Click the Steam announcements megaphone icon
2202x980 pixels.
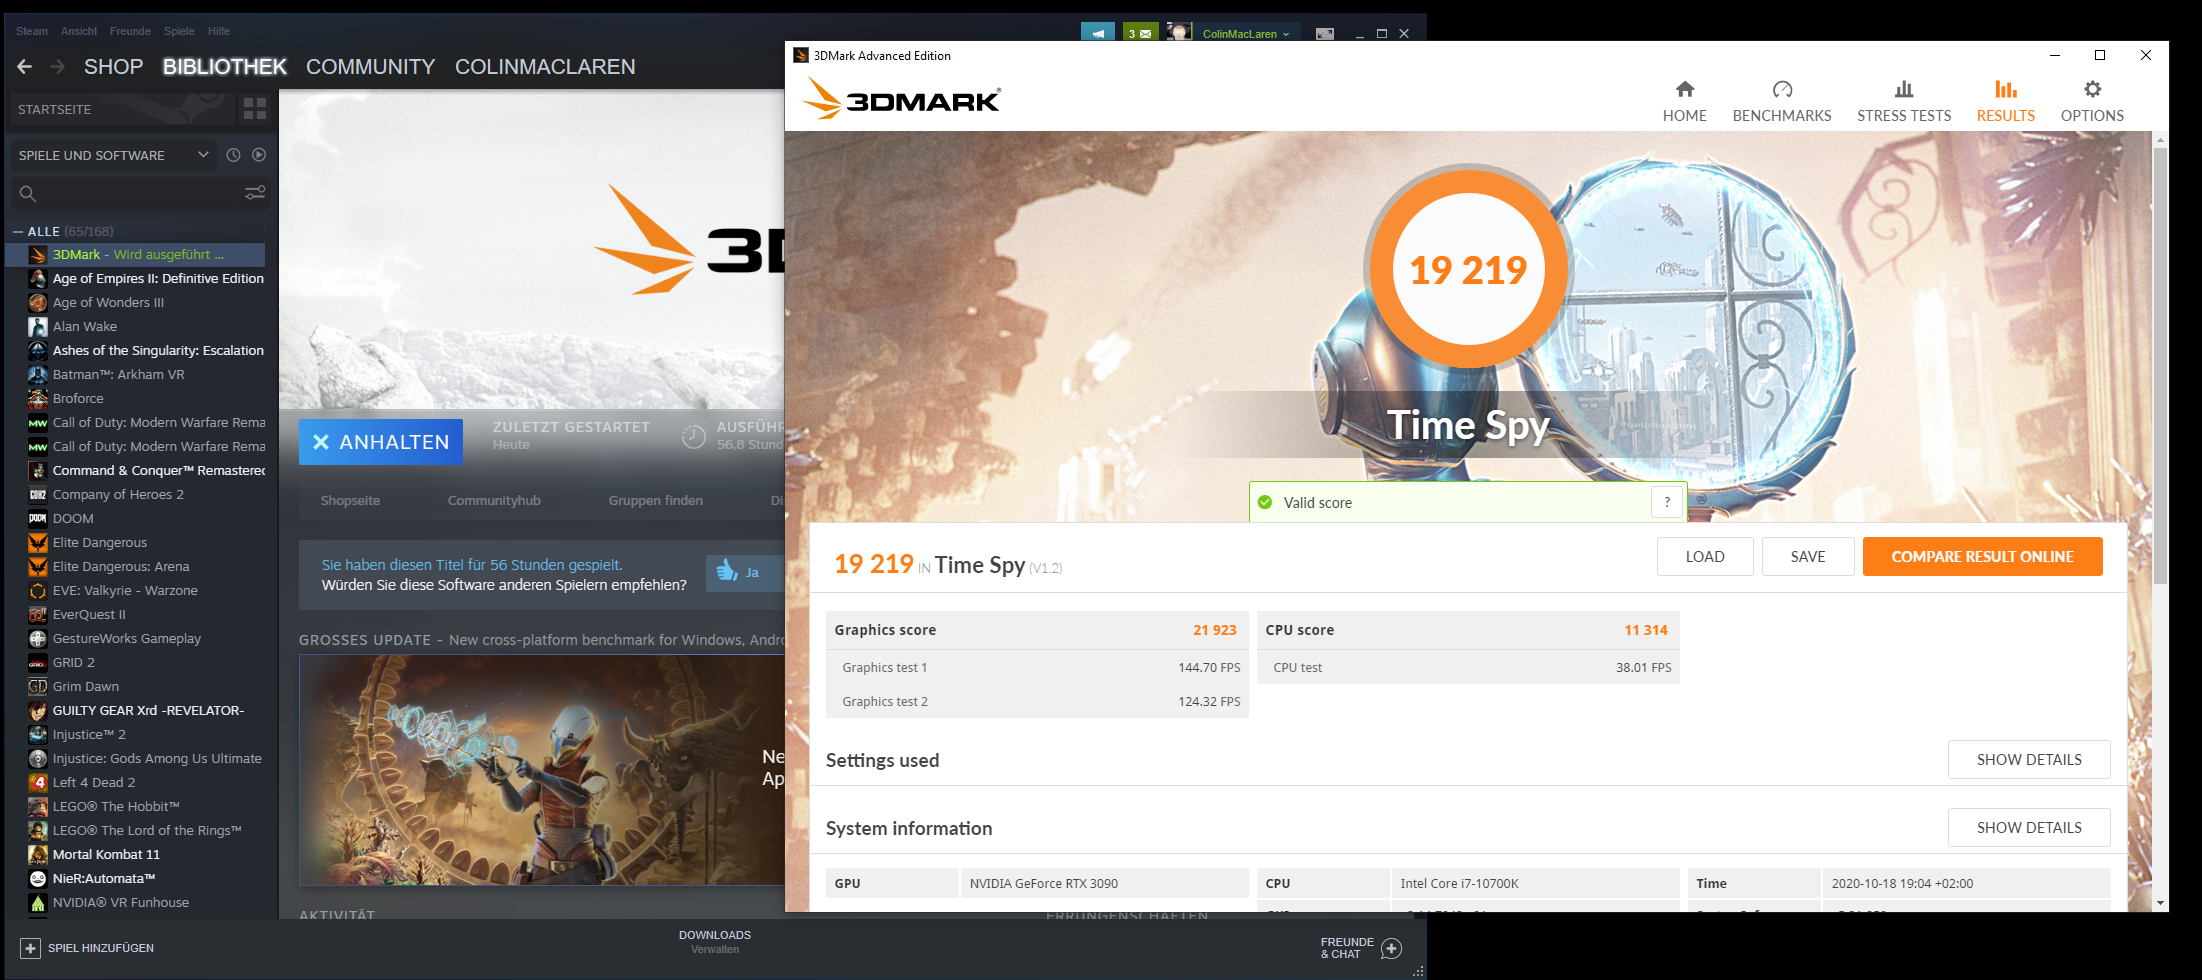[x=1098, y=33]
